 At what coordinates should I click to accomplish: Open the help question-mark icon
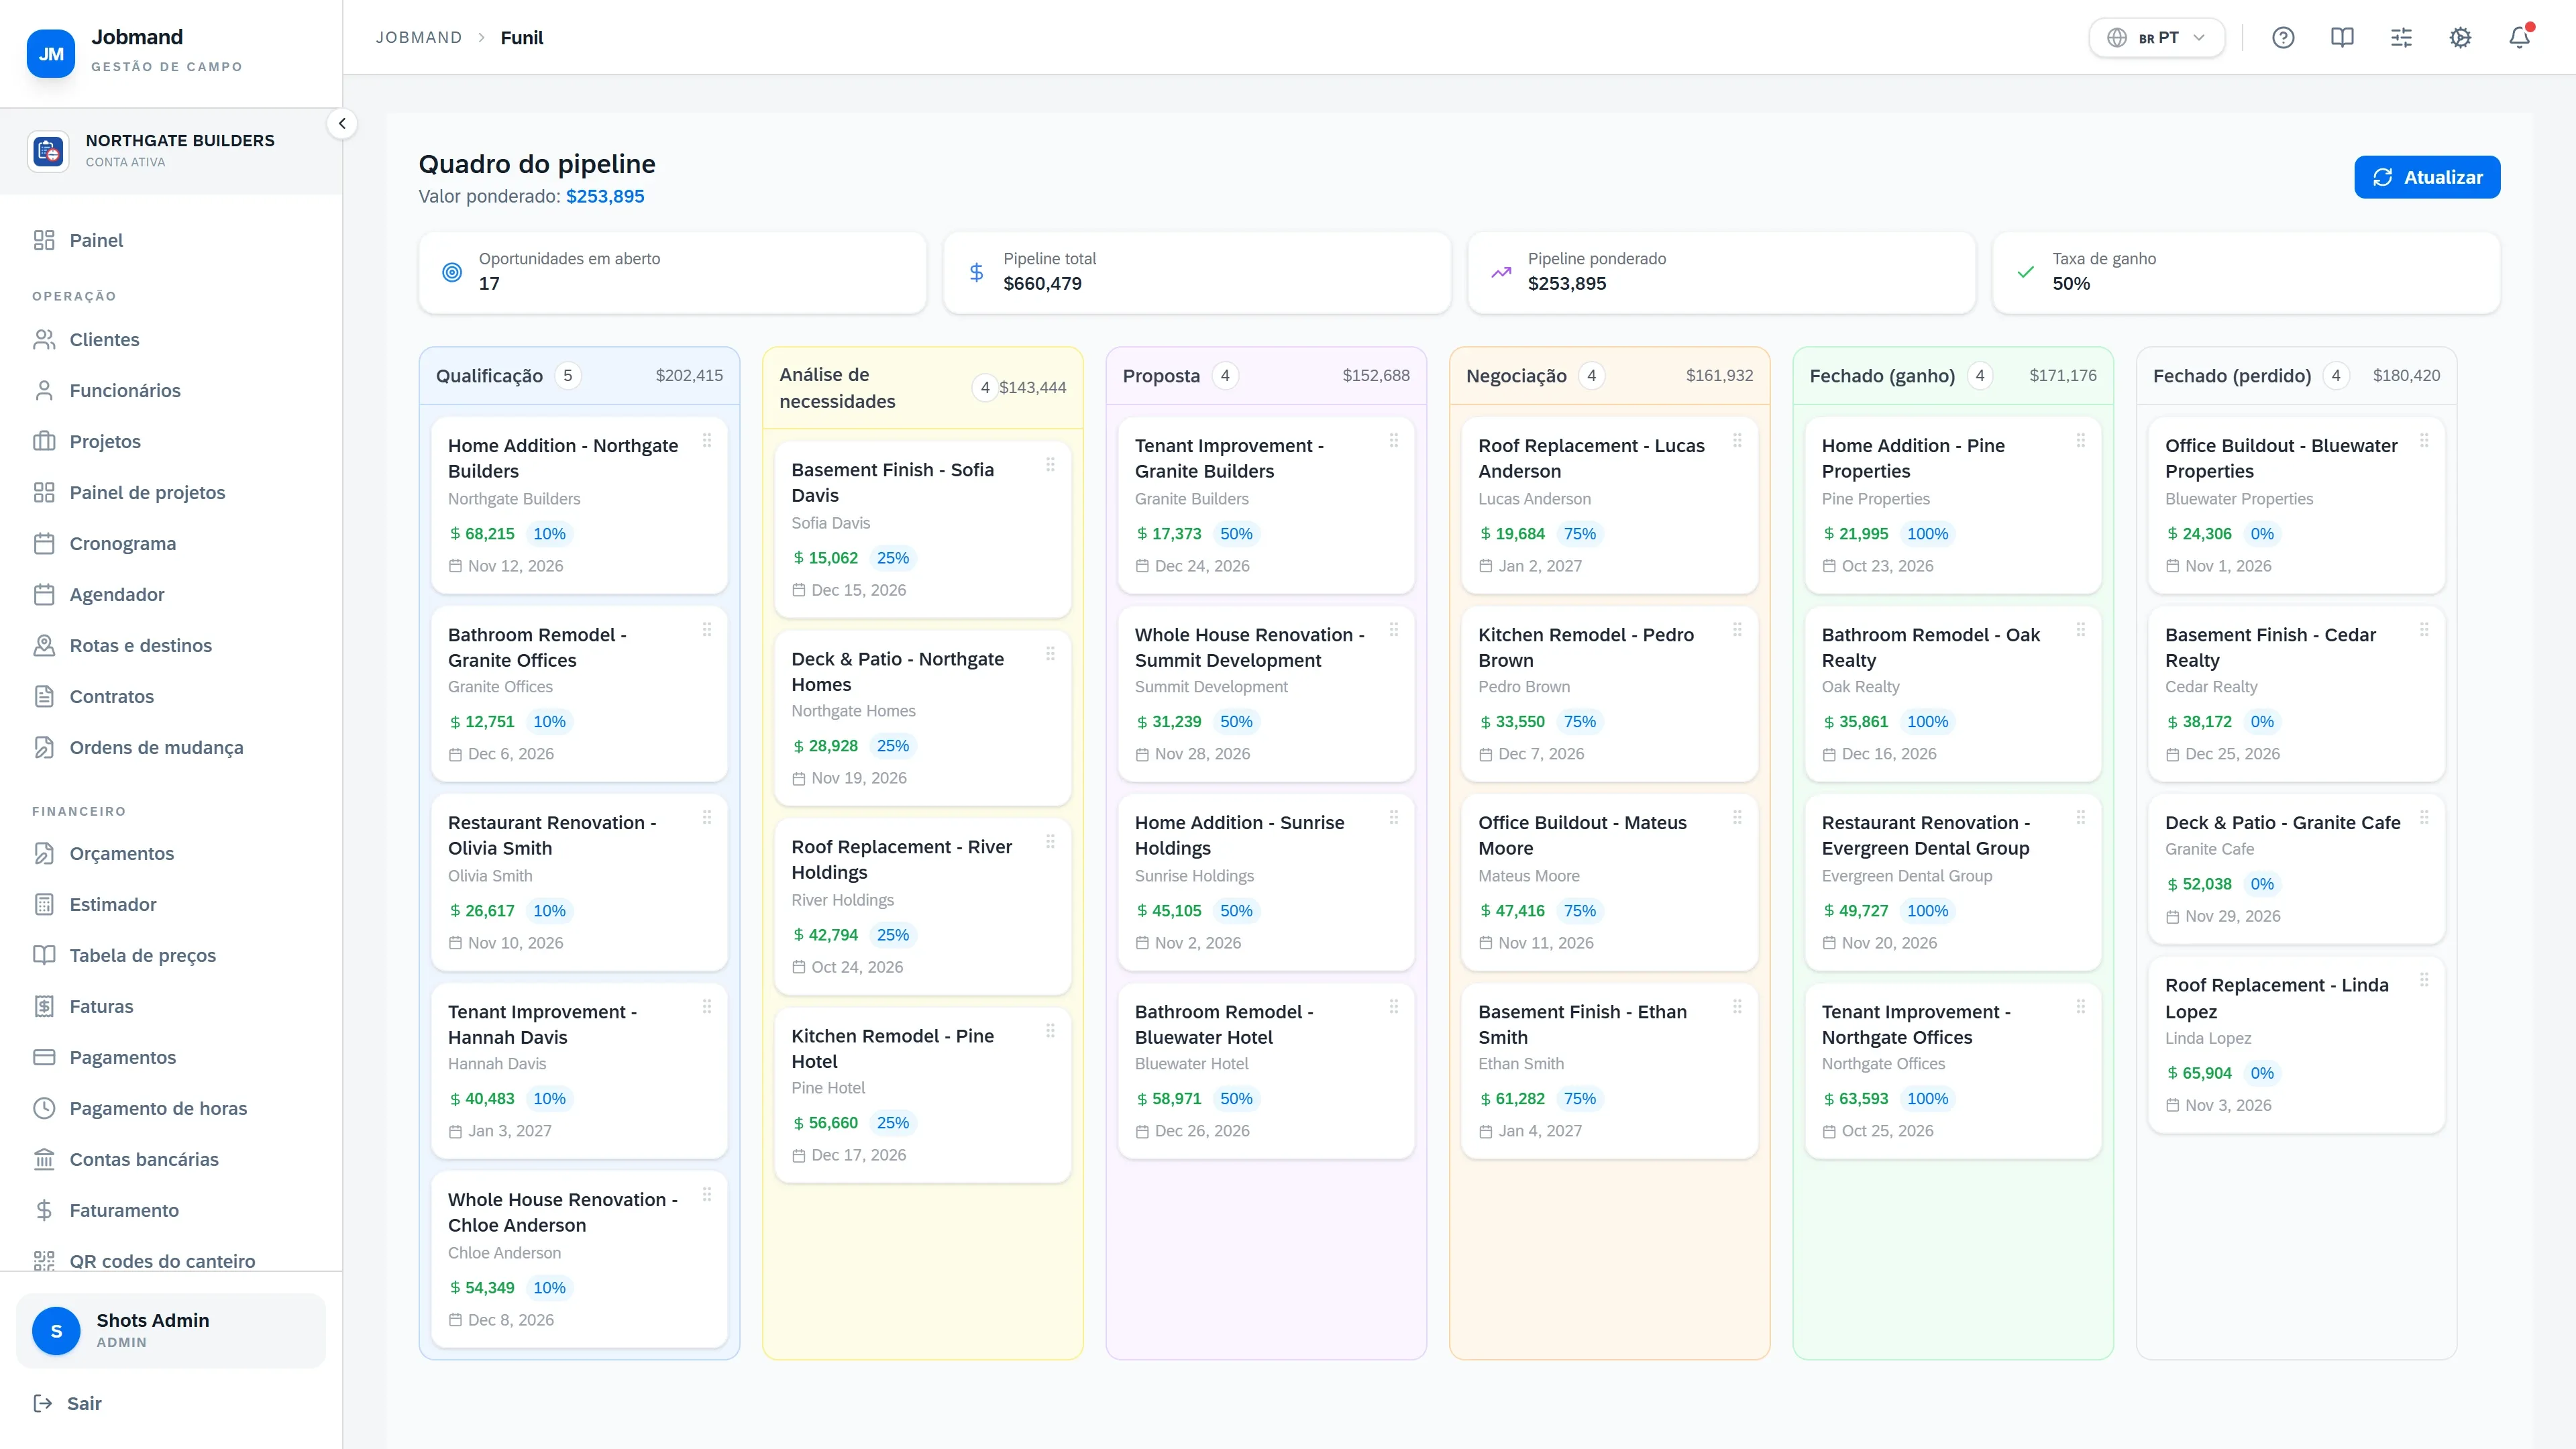[x=2283, y=38]
